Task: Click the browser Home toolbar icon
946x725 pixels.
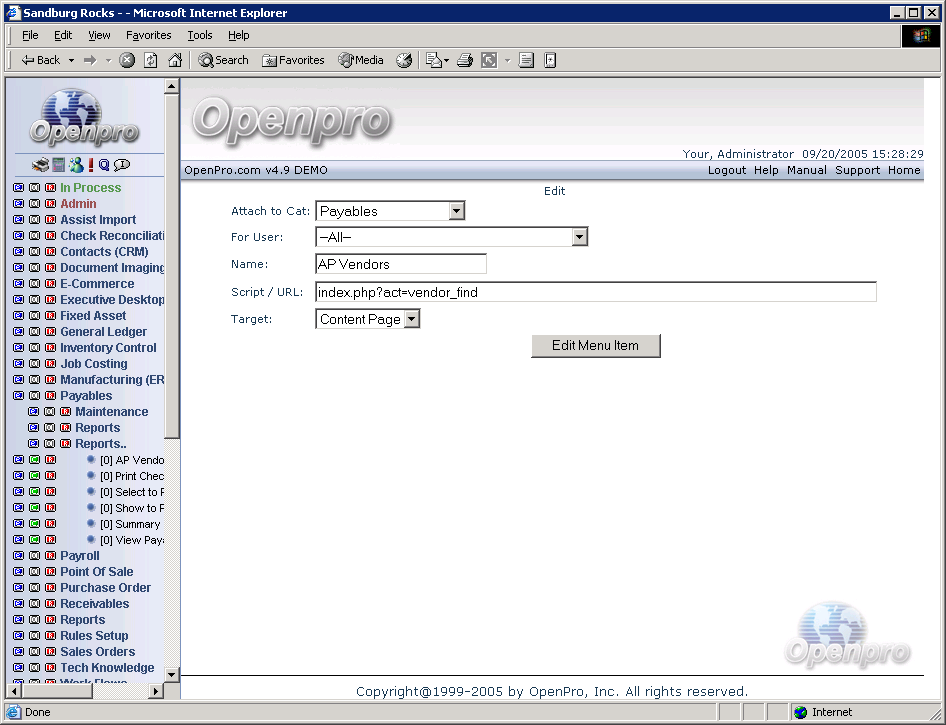Action: pyautogui.click(x=175, y=60)
